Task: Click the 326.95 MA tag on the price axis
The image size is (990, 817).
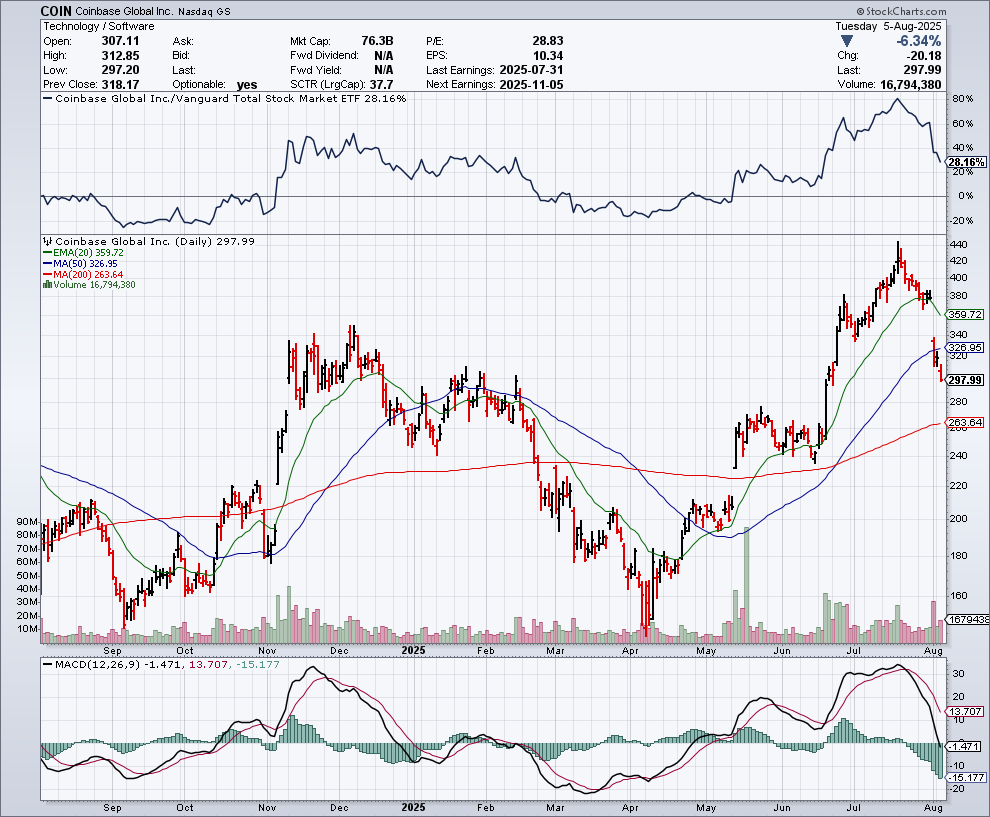Action: [x=965, y=347]
